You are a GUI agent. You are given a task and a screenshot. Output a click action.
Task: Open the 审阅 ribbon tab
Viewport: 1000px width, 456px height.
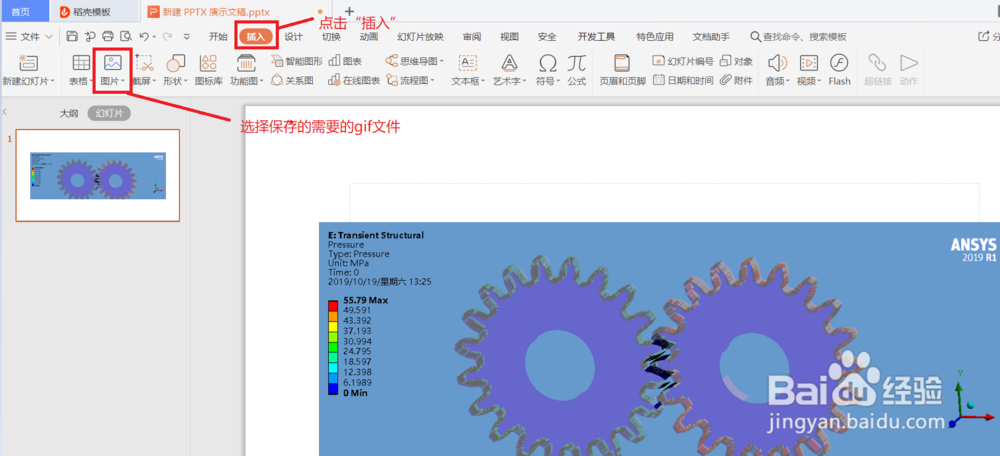click(472, 36)
